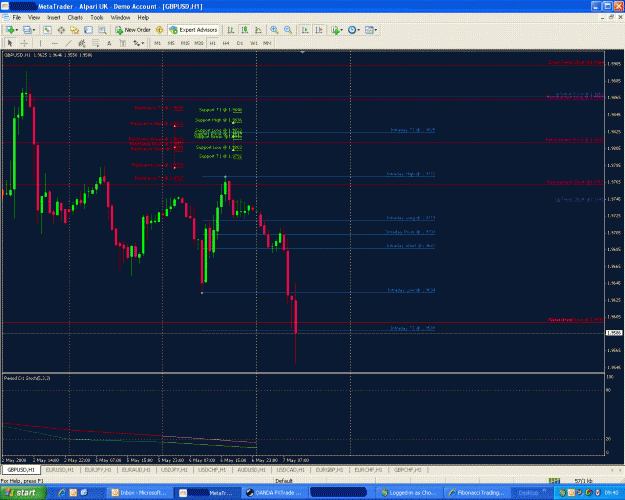Switch to M30 timeframe
625x500 pixels.
point(199,43)
